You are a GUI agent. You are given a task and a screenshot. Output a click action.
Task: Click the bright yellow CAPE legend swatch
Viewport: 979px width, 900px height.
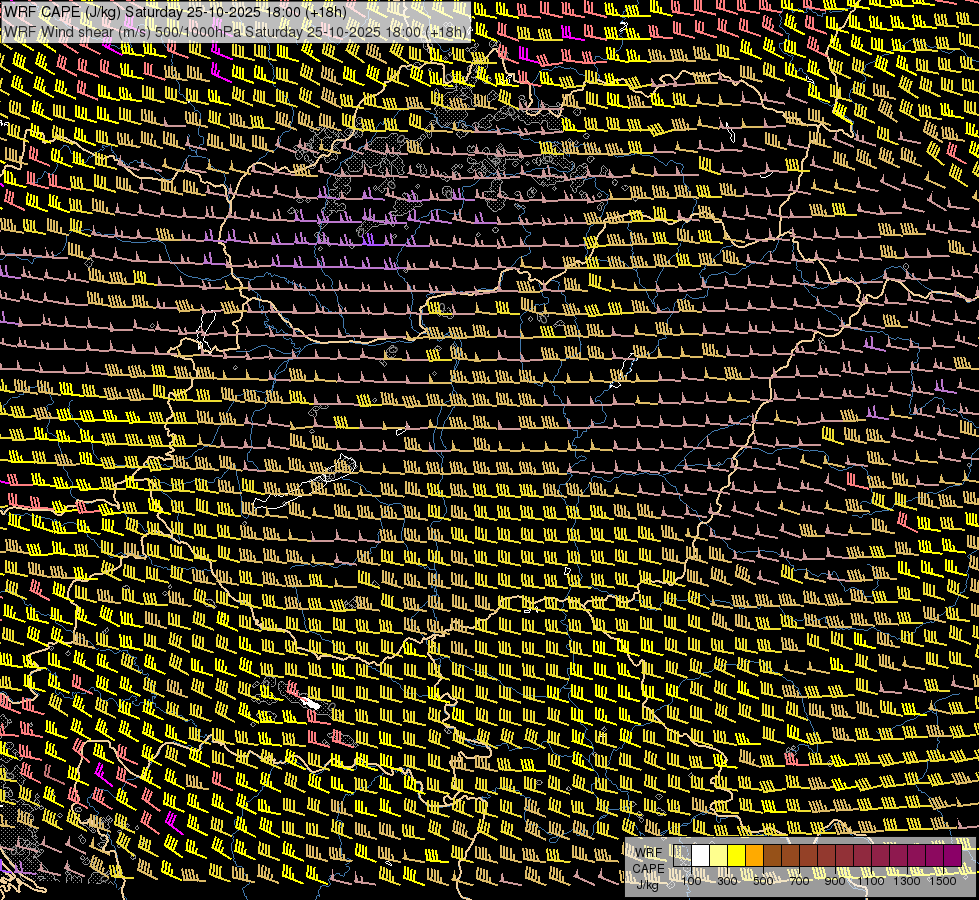coord(737,855)
